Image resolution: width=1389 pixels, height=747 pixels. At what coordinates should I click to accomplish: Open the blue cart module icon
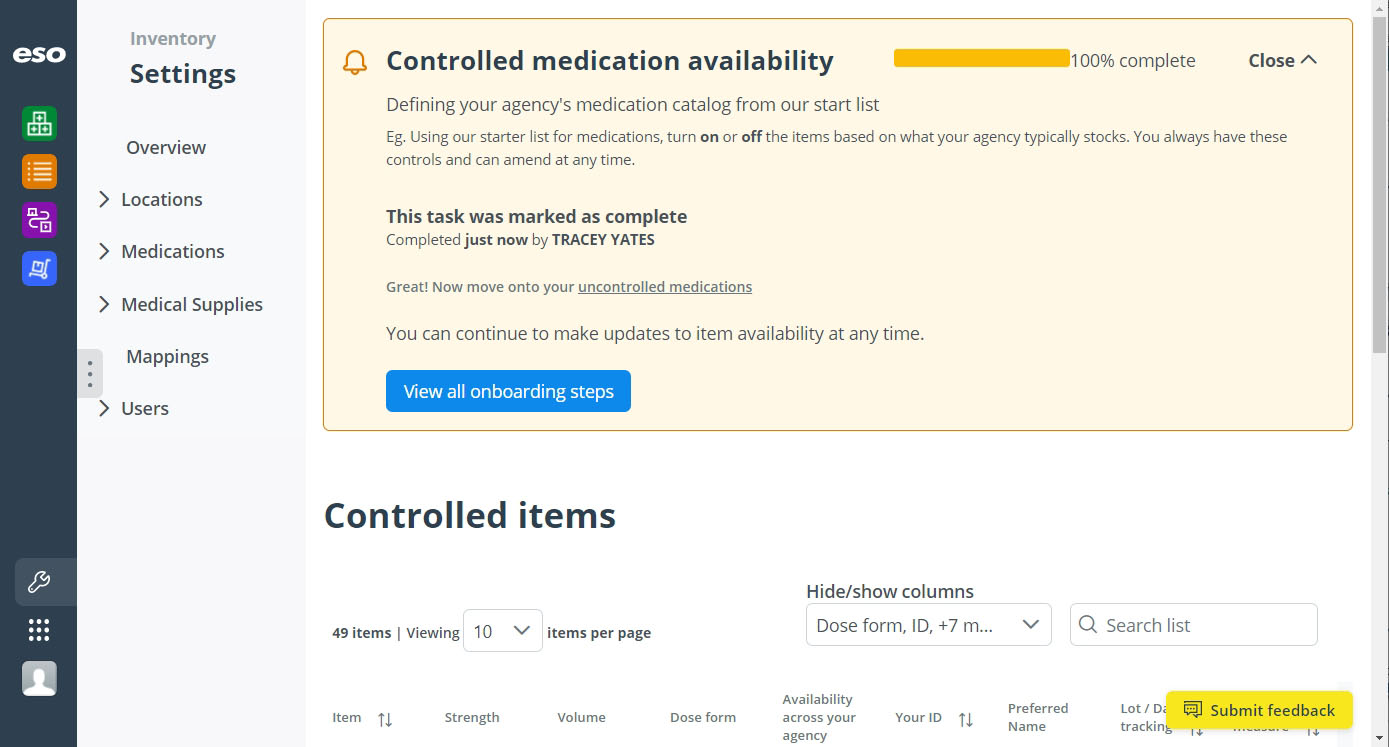tap(39, 268)
